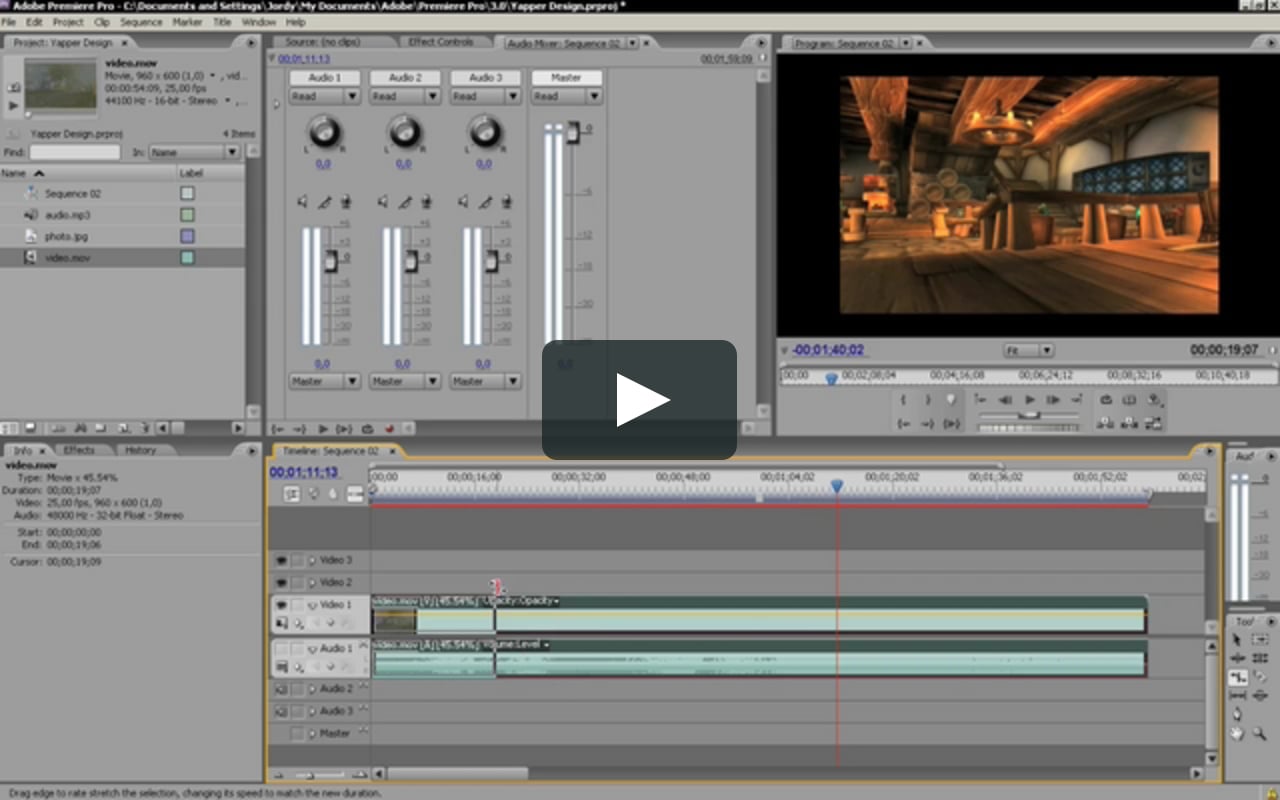This screenshot has width=1280, height=800.
Task: Click the Trim monitor button
Action: click(x=1153, y=424)
